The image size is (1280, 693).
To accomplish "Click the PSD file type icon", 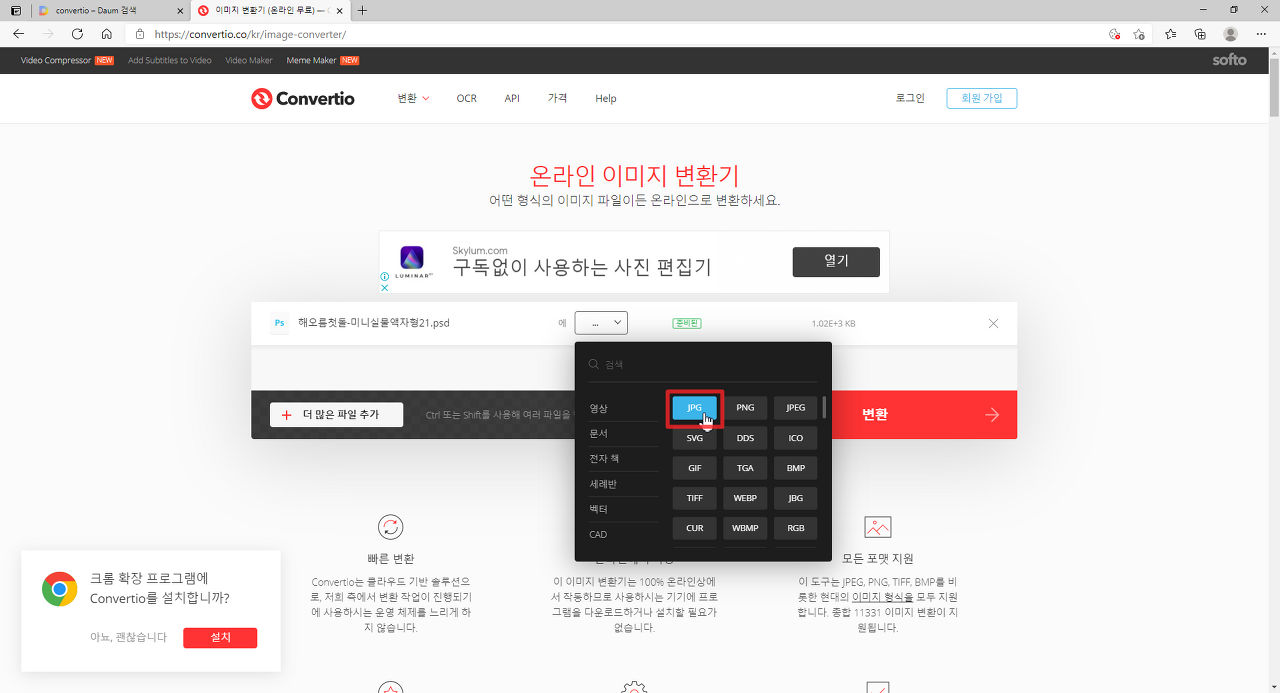I will (x=280, y=323).
